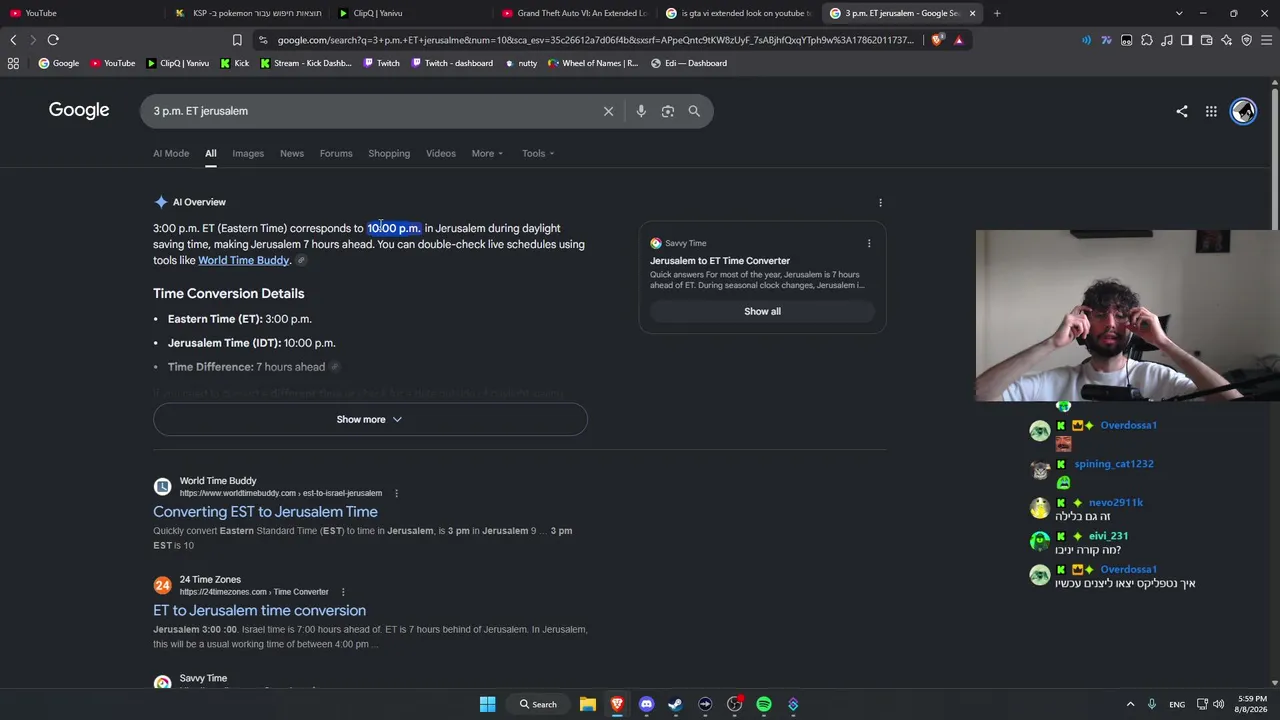Launch Discord from the taskbar
The image size is (1280, 720).
click(x=646, y=704)
